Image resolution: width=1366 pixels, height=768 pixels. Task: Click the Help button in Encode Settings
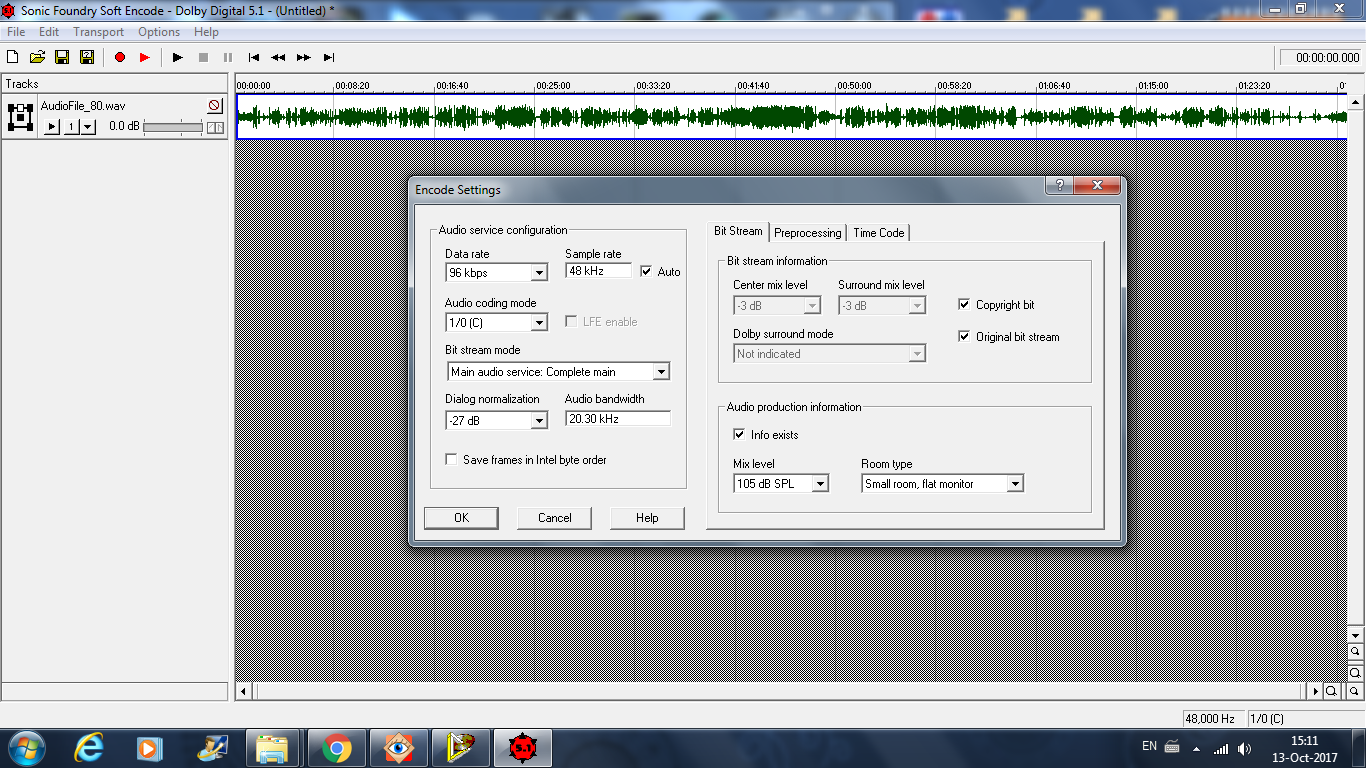[647, 518]
